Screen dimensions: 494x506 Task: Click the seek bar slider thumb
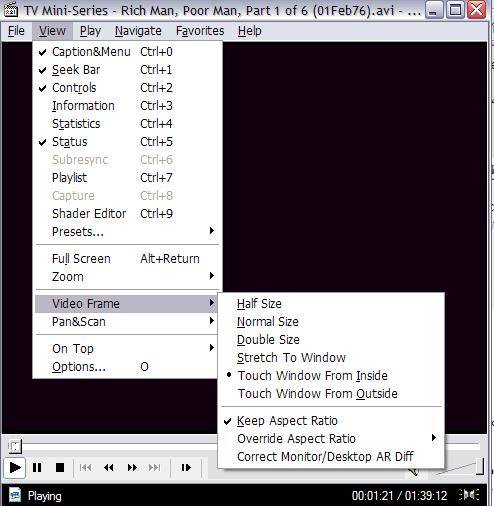tap(15, 446)
